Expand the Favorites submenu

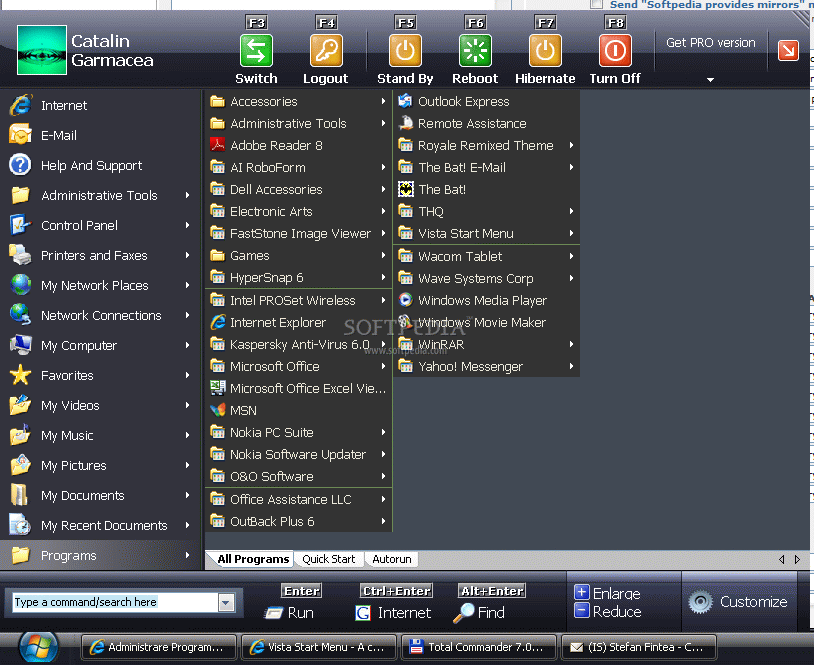(187, 375)
